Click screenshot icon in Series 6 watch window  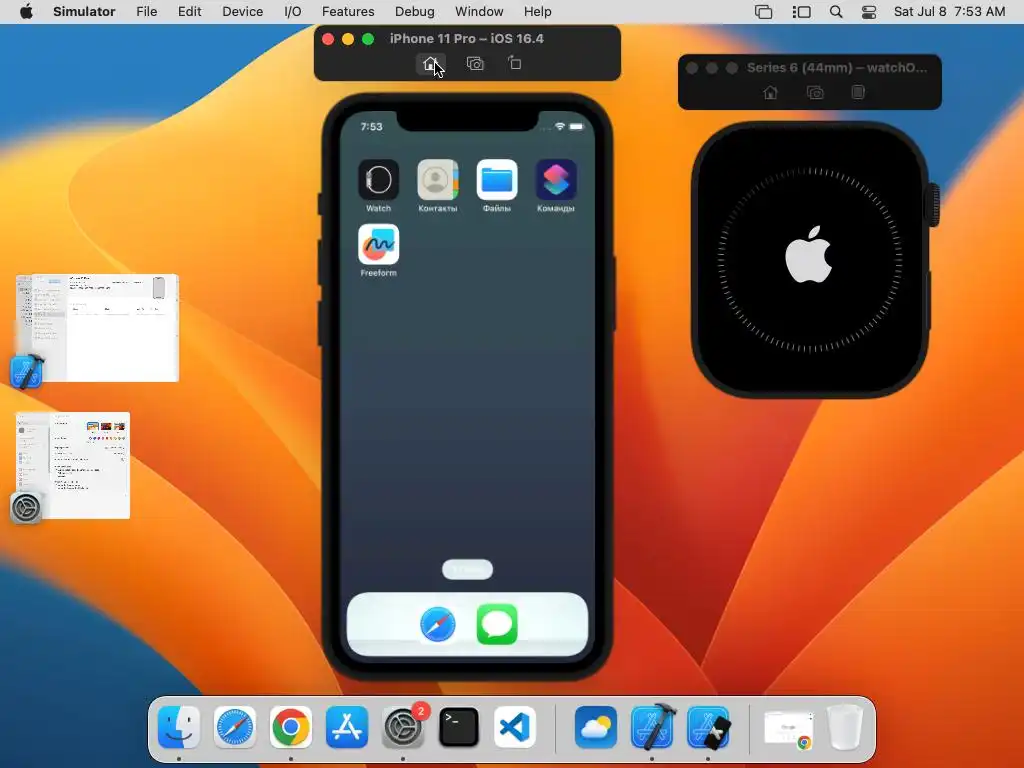814,93
